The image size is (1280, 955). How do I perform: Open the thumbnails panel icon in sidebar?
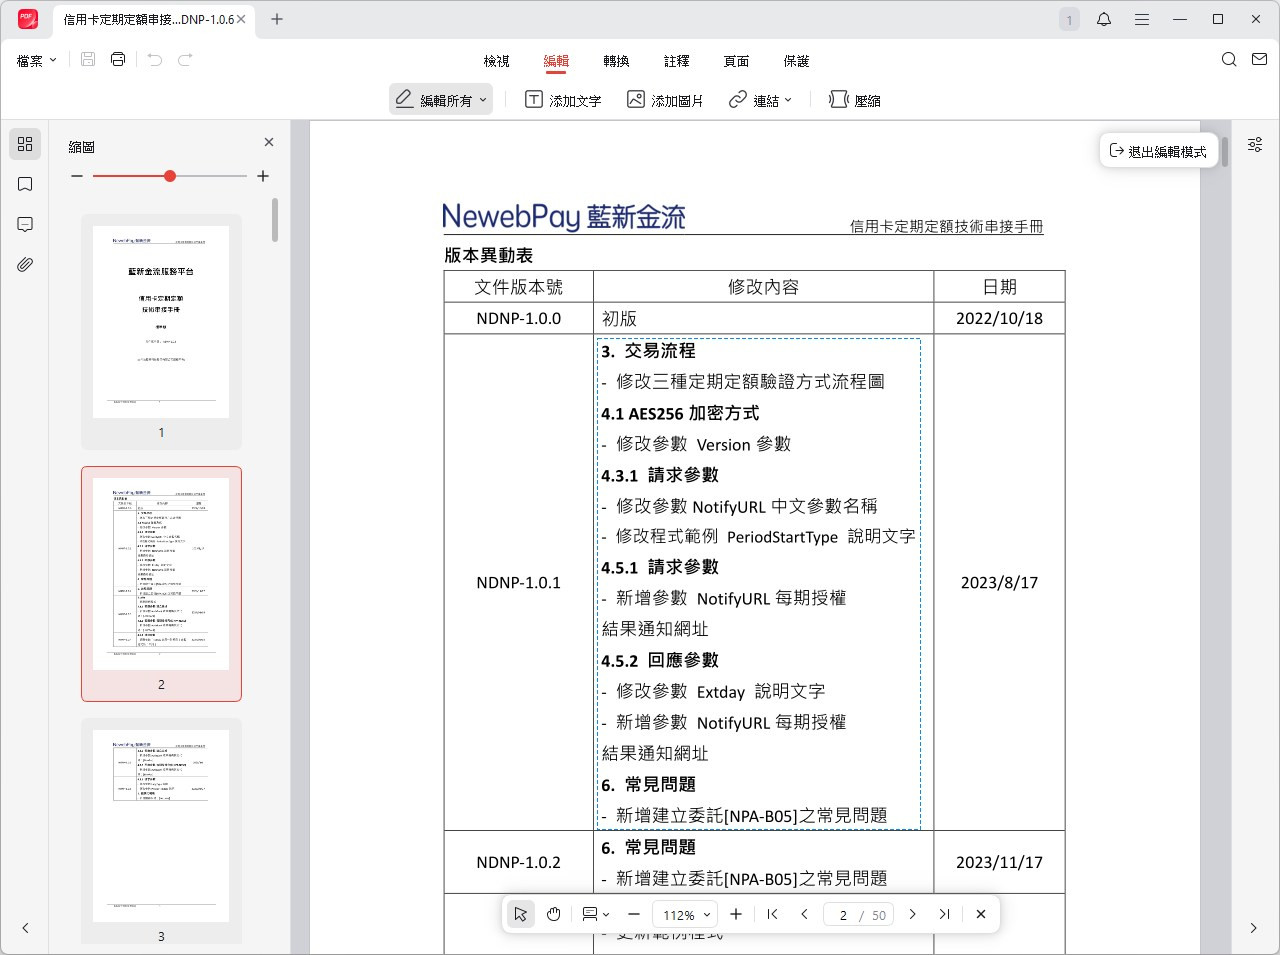(25, 144)
